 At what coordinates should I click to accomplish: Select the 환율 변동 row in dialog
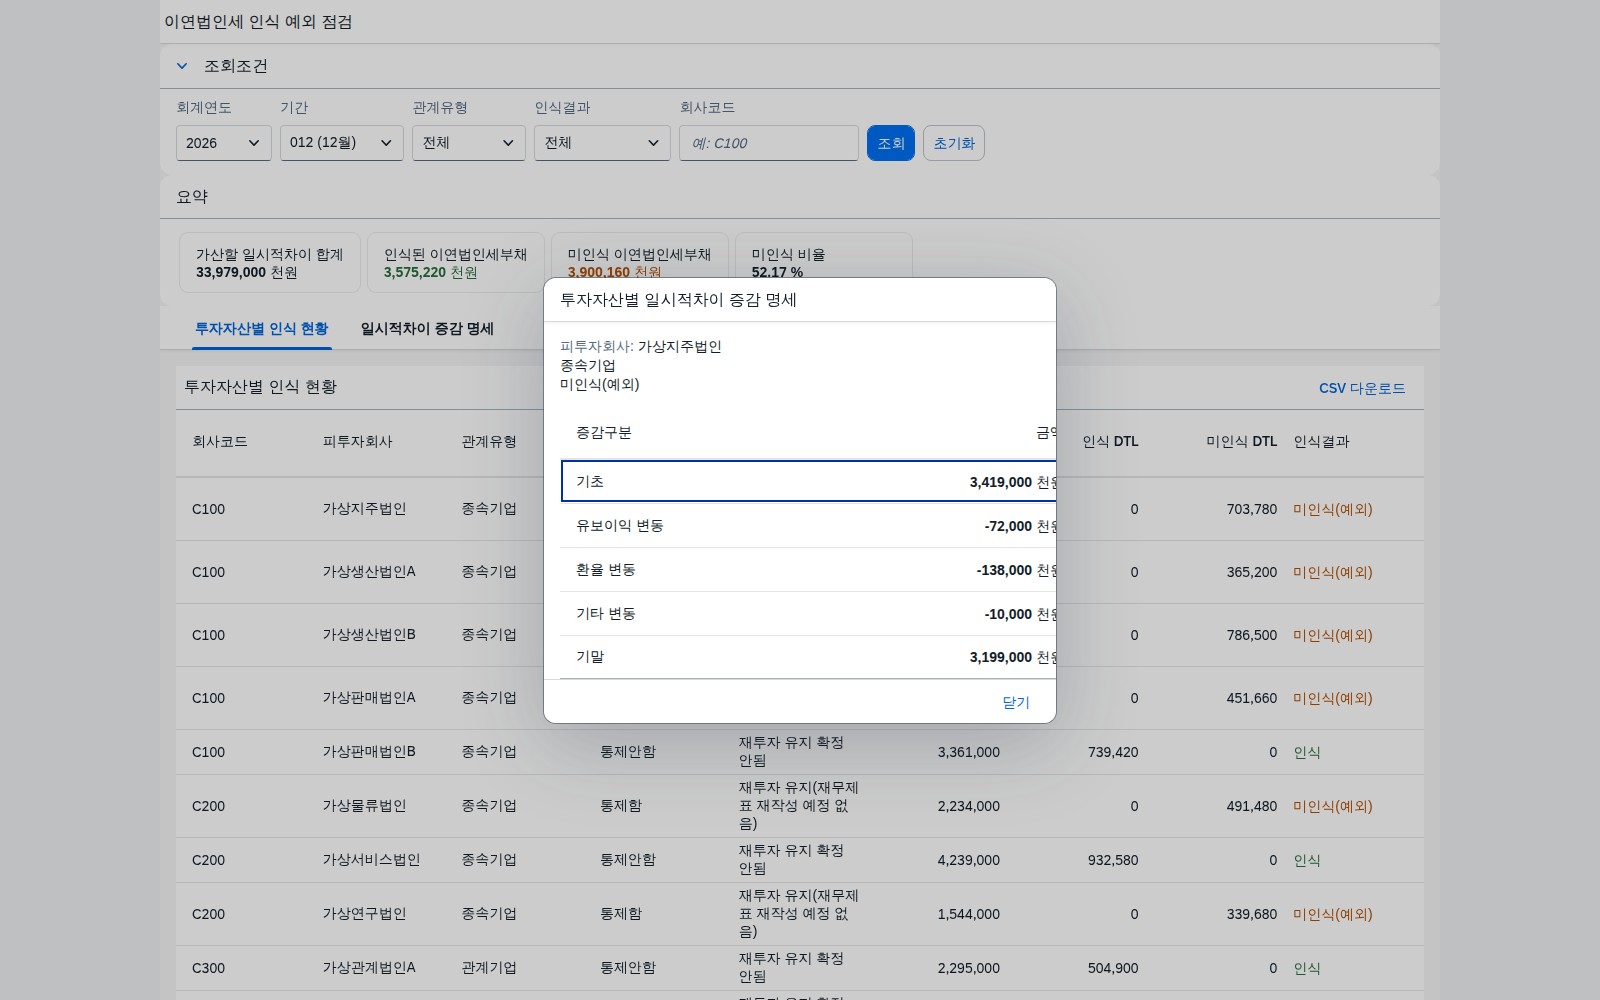pos(808,570)
